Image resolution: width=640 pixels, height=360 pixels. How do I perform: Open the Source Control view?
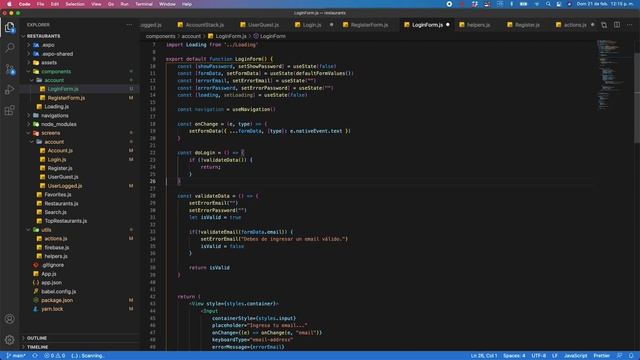point(9,69)
